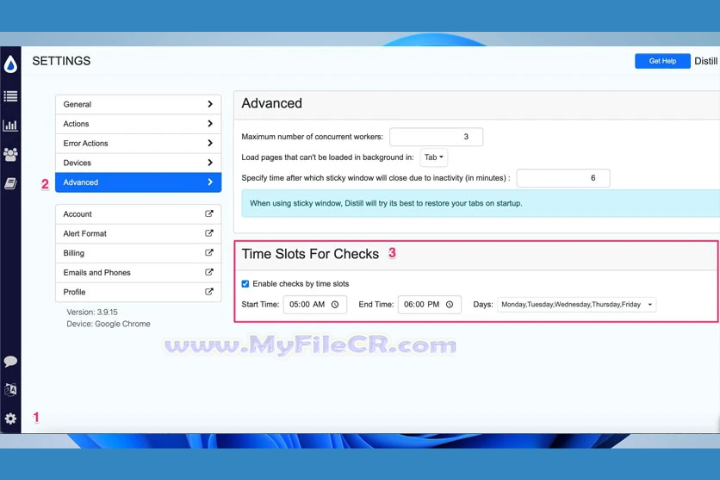The height and width of the screenshot is (480, 720).
Task: Select the Error Actions menu item
Action: click(138, 143)
